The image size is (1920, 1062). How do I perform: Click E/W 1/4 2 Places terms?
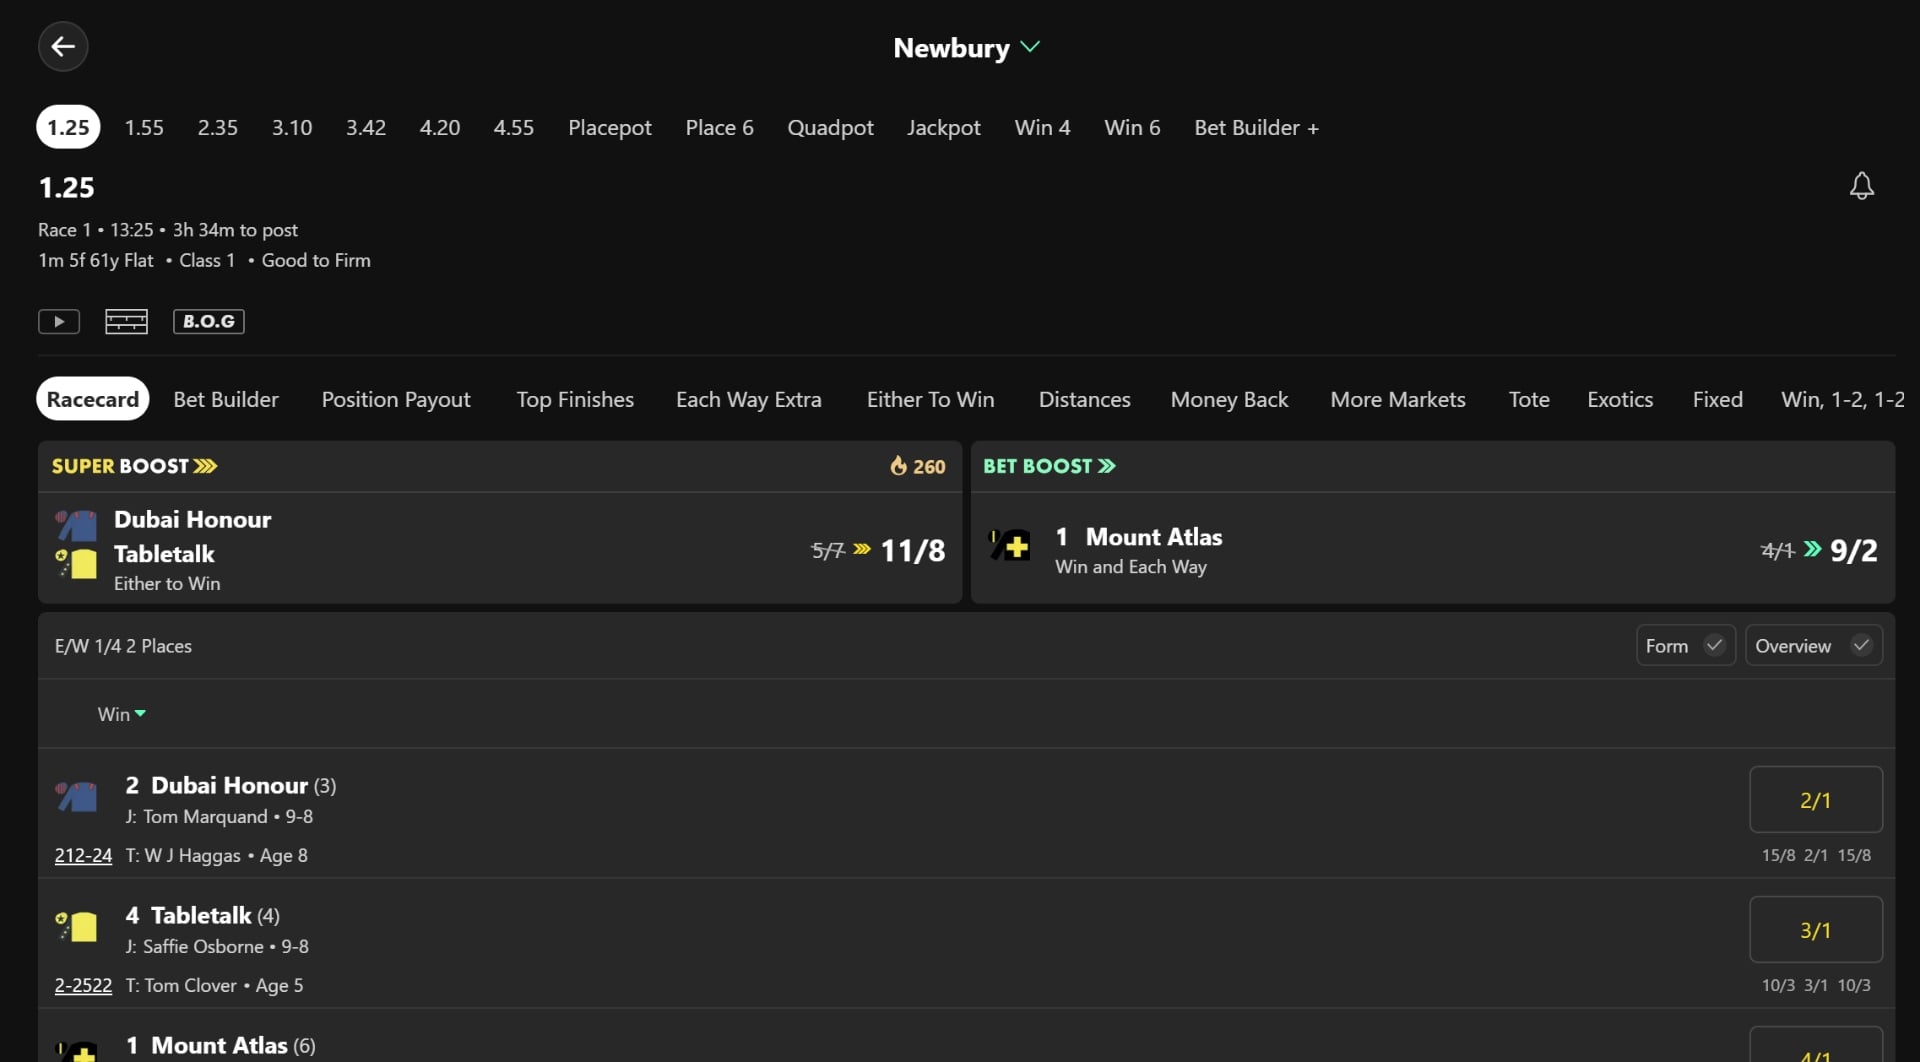[123, 646]
